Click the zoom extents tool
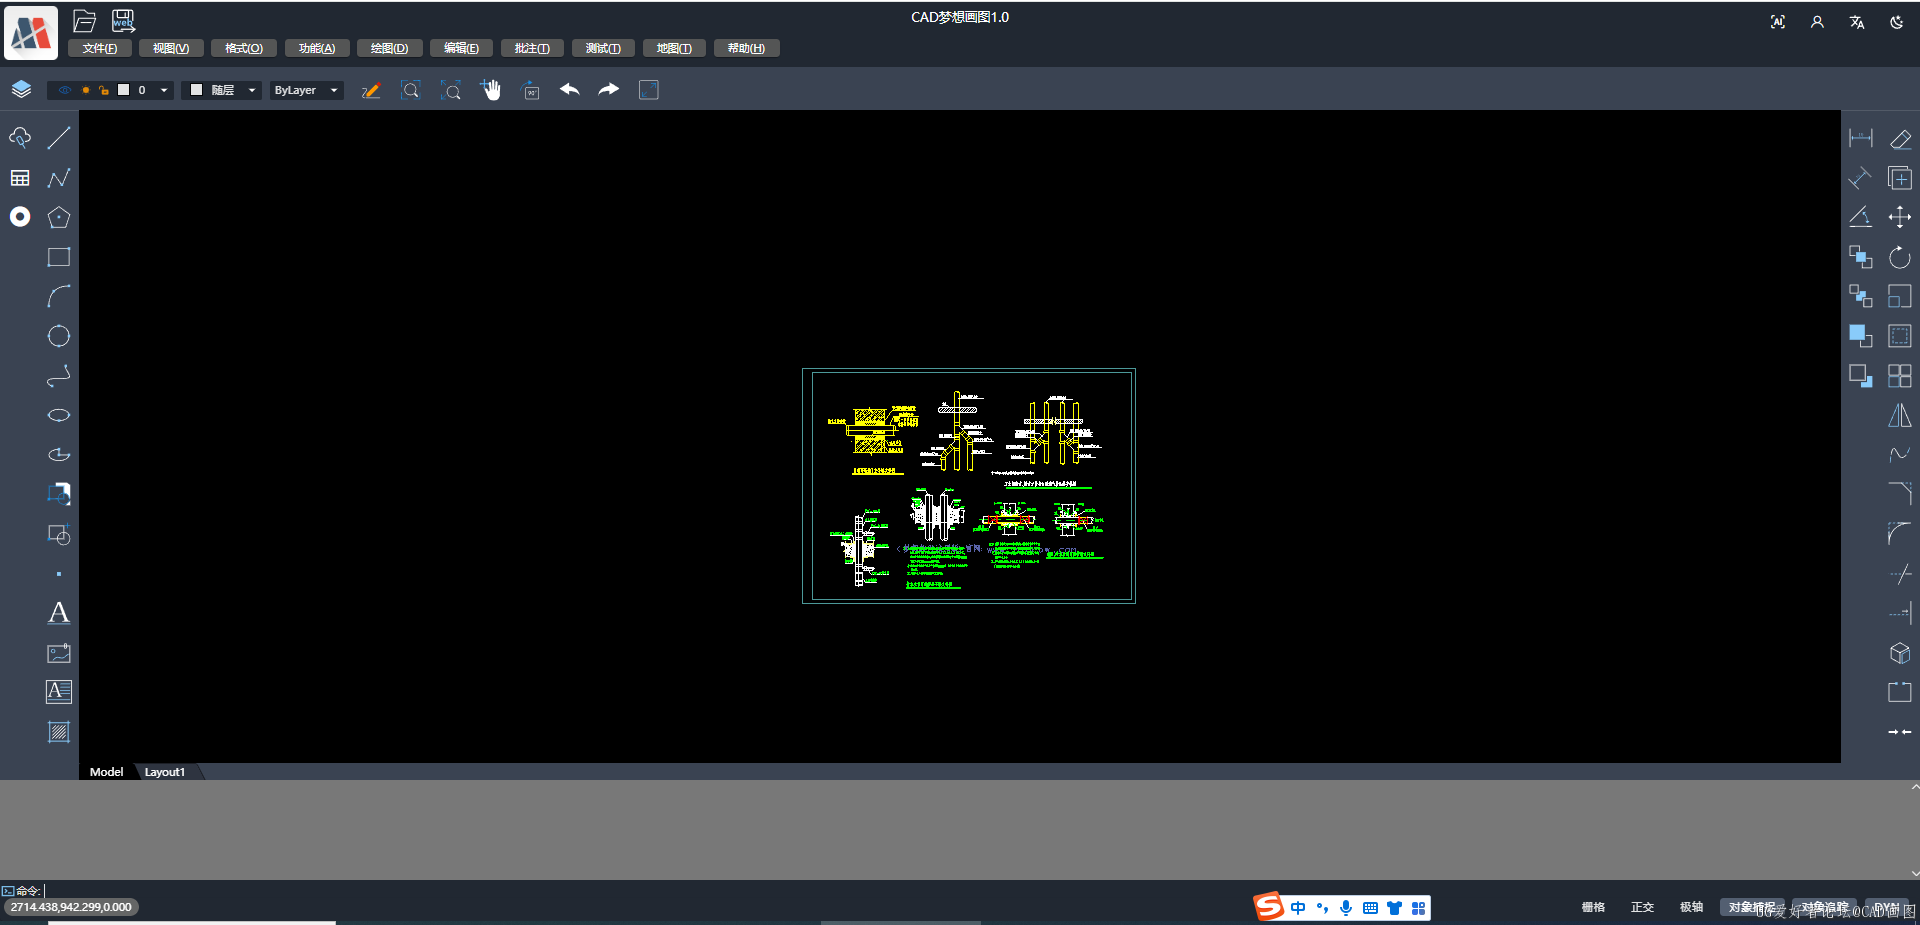 tap(451, 90)
